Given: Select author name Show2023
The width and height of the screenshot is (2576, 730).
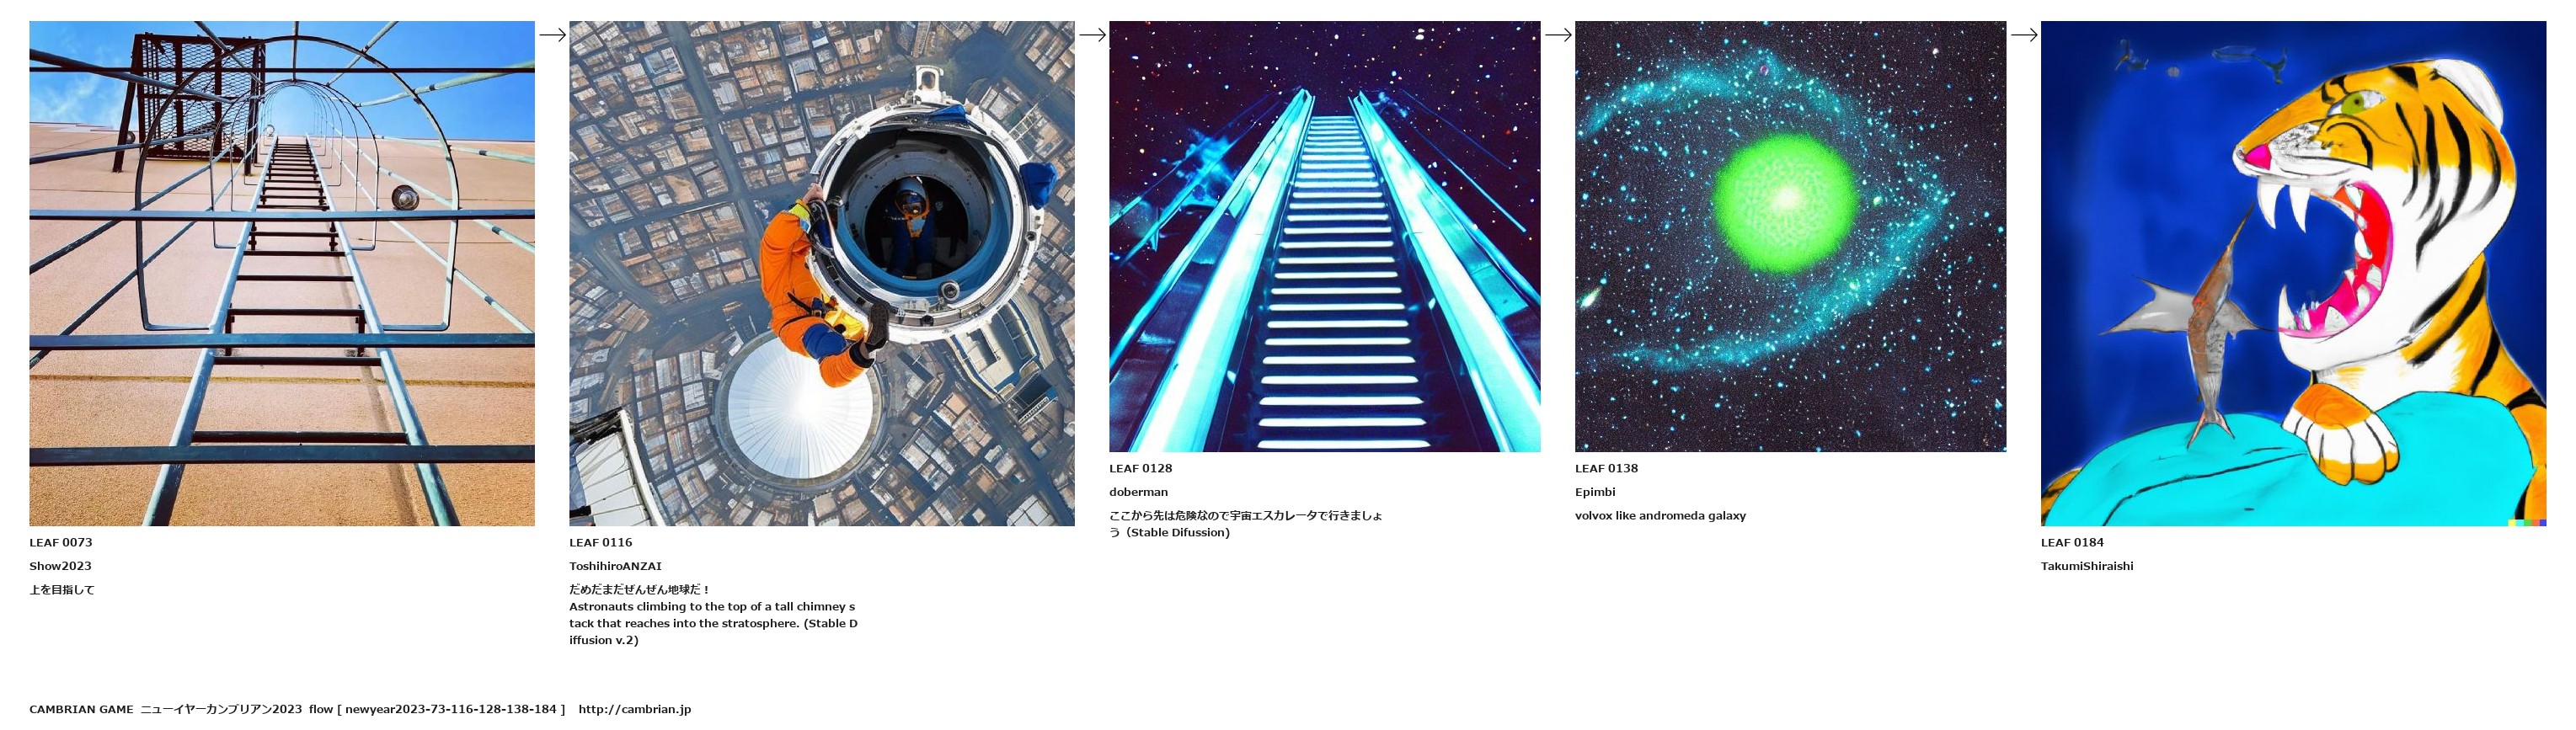Looking at the screenshot, I should 60,566.
